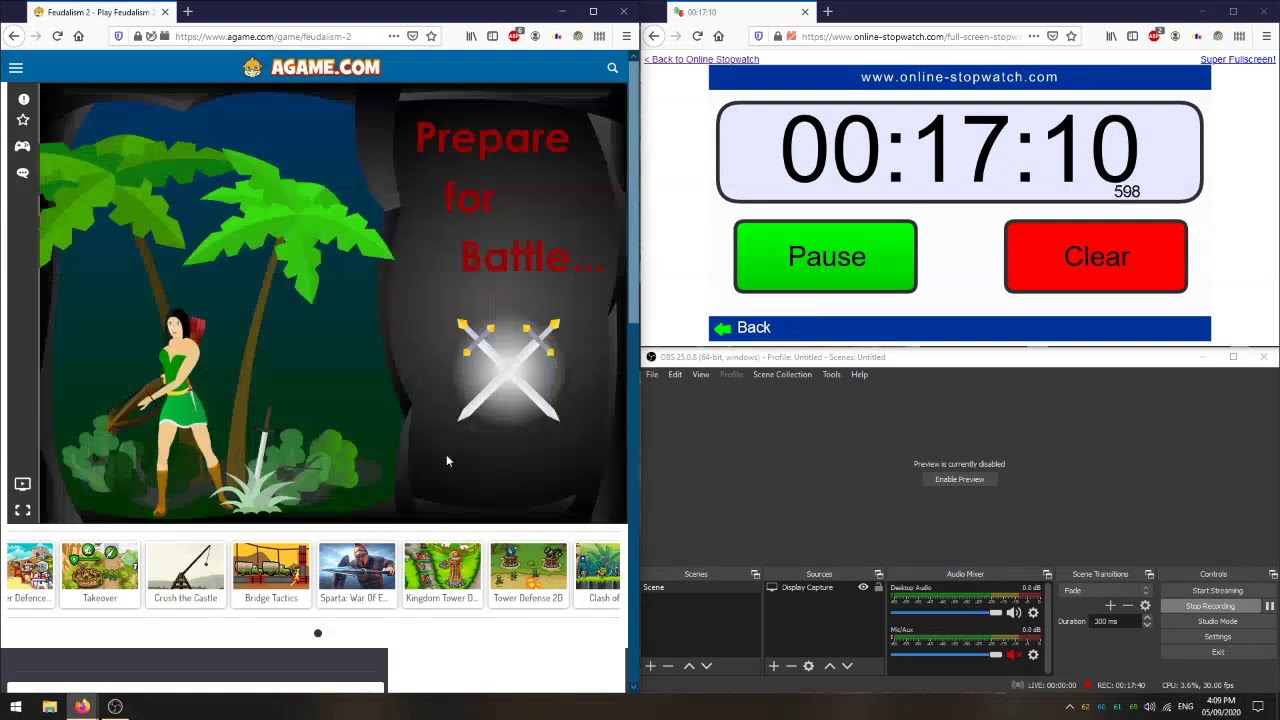
Task: Move source up in Sources panel
Action: 829,666
